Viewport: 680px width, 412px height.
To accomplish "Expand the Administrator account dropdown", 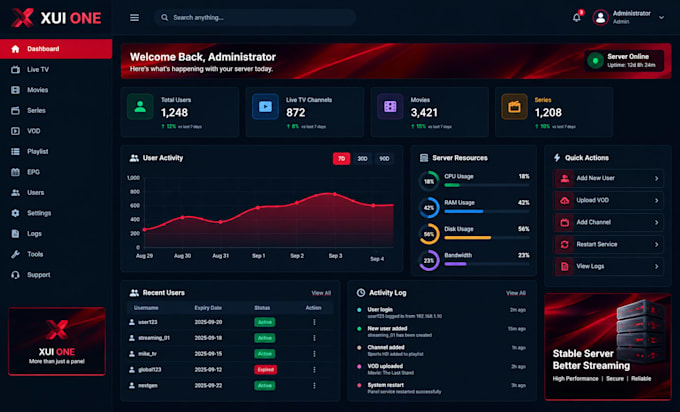I will point(661,18).
